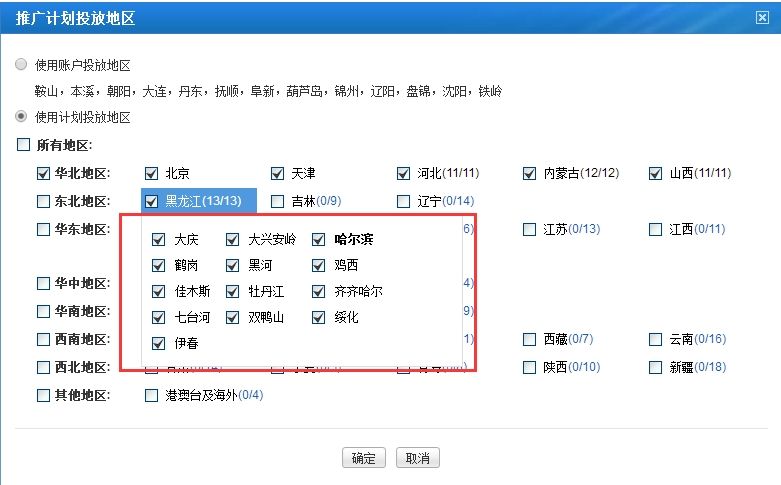Deselect 齐齐哈尔 city checkbox
This screenshot has width=781, height=485.
(x=319, y=292)
